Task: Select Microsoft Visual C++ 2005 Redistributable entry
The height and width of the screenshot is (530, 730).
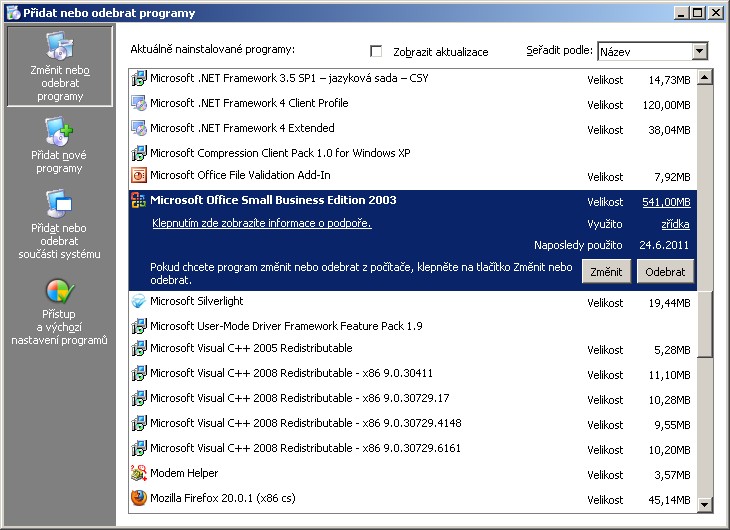Action: pos(251,349)
